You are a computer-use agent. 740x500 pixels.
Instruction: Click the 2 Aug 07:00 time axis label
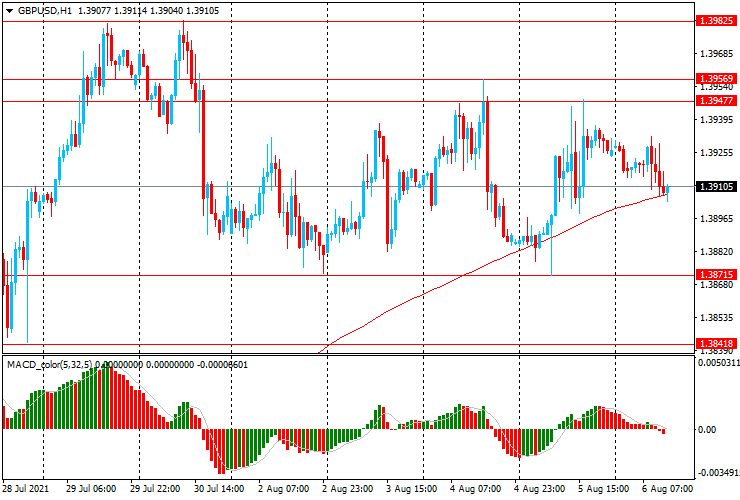click(284, 489)
